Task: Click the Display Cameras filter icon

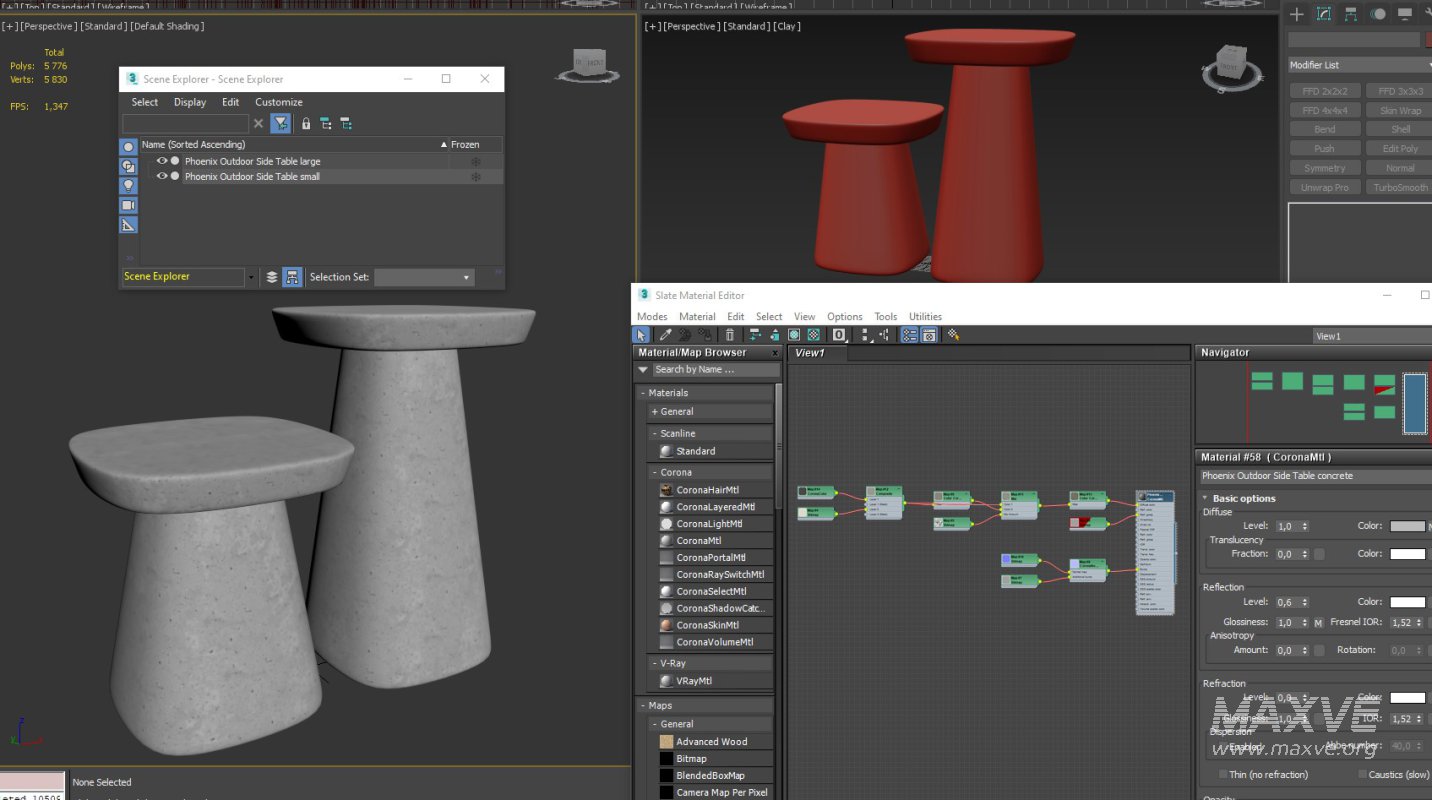Action: (128, 205)
